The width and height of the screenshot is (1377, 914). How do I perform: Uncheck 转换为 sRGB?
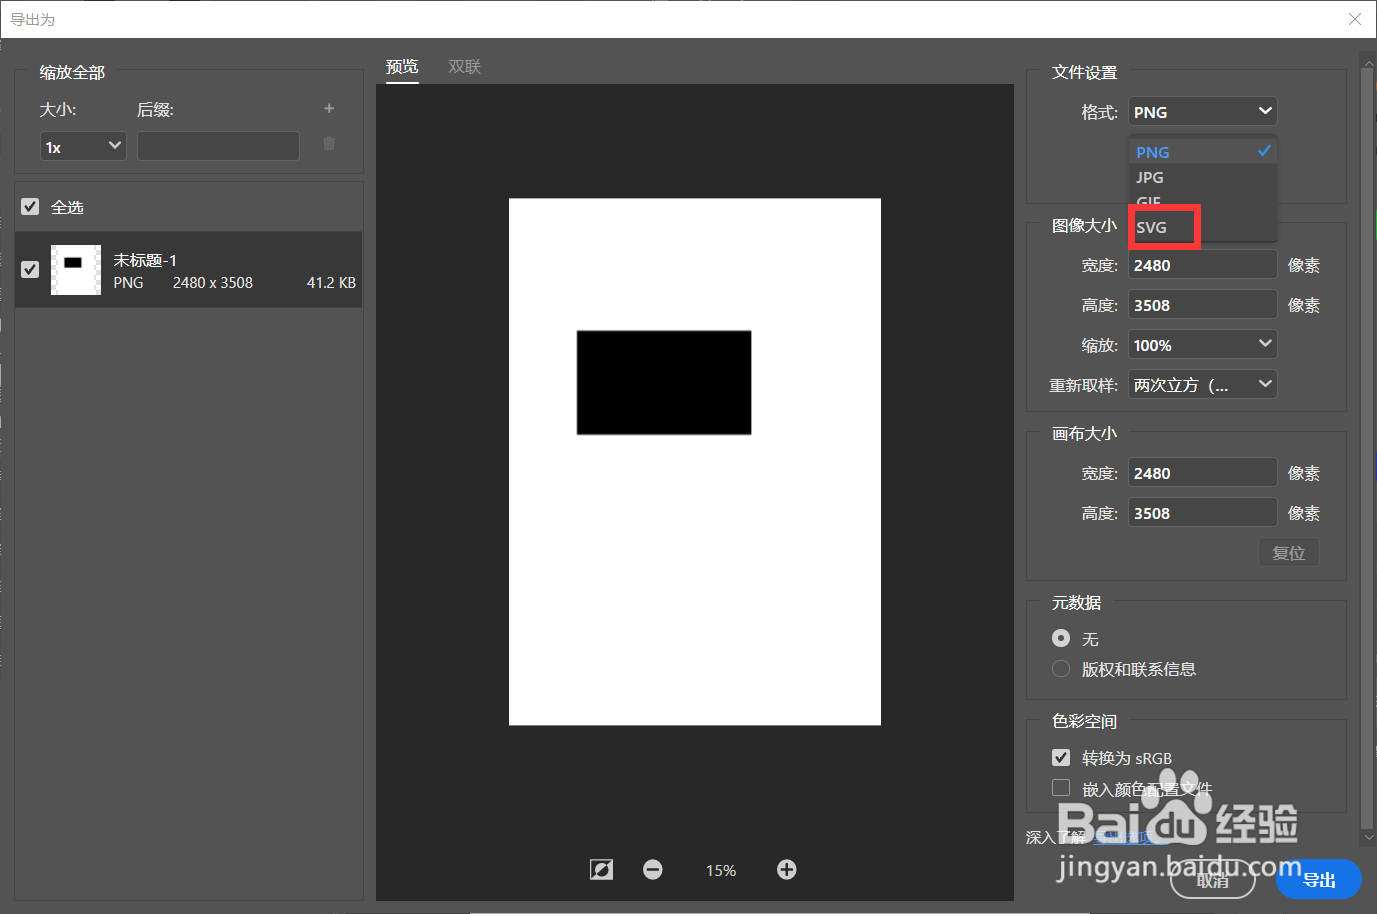click(x=1060, y=757)
